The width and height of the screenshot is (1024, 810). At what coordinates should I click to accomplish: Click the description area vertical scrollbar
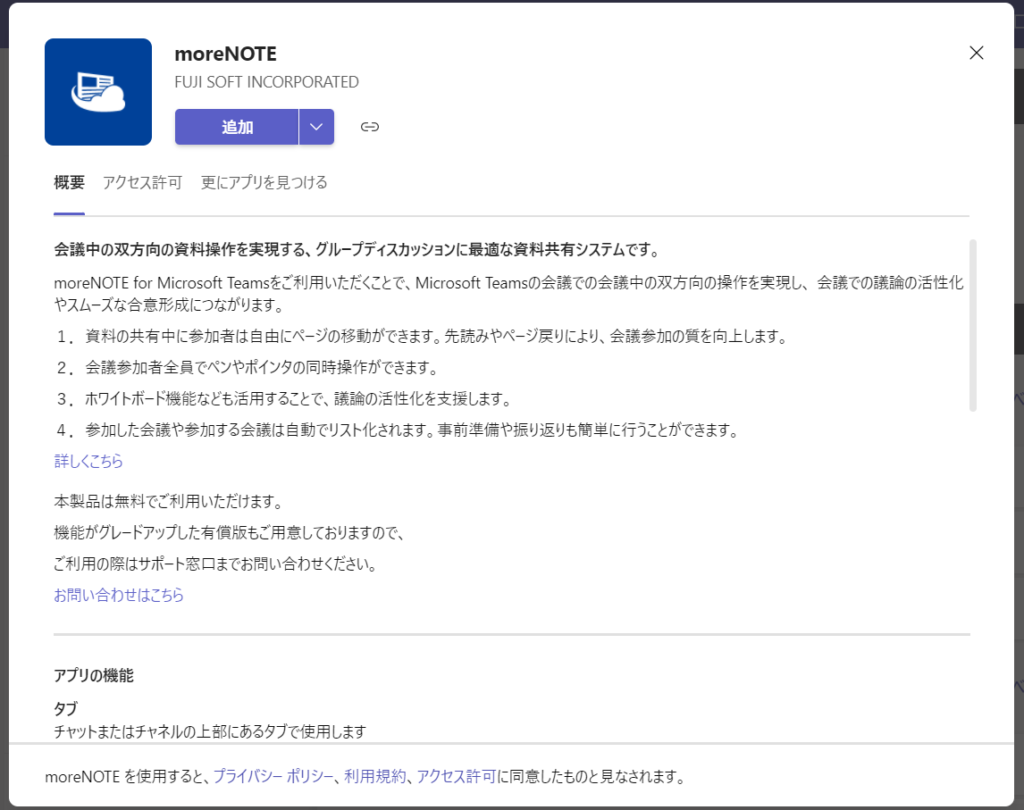pyautogui.click(x=972, y=325)
